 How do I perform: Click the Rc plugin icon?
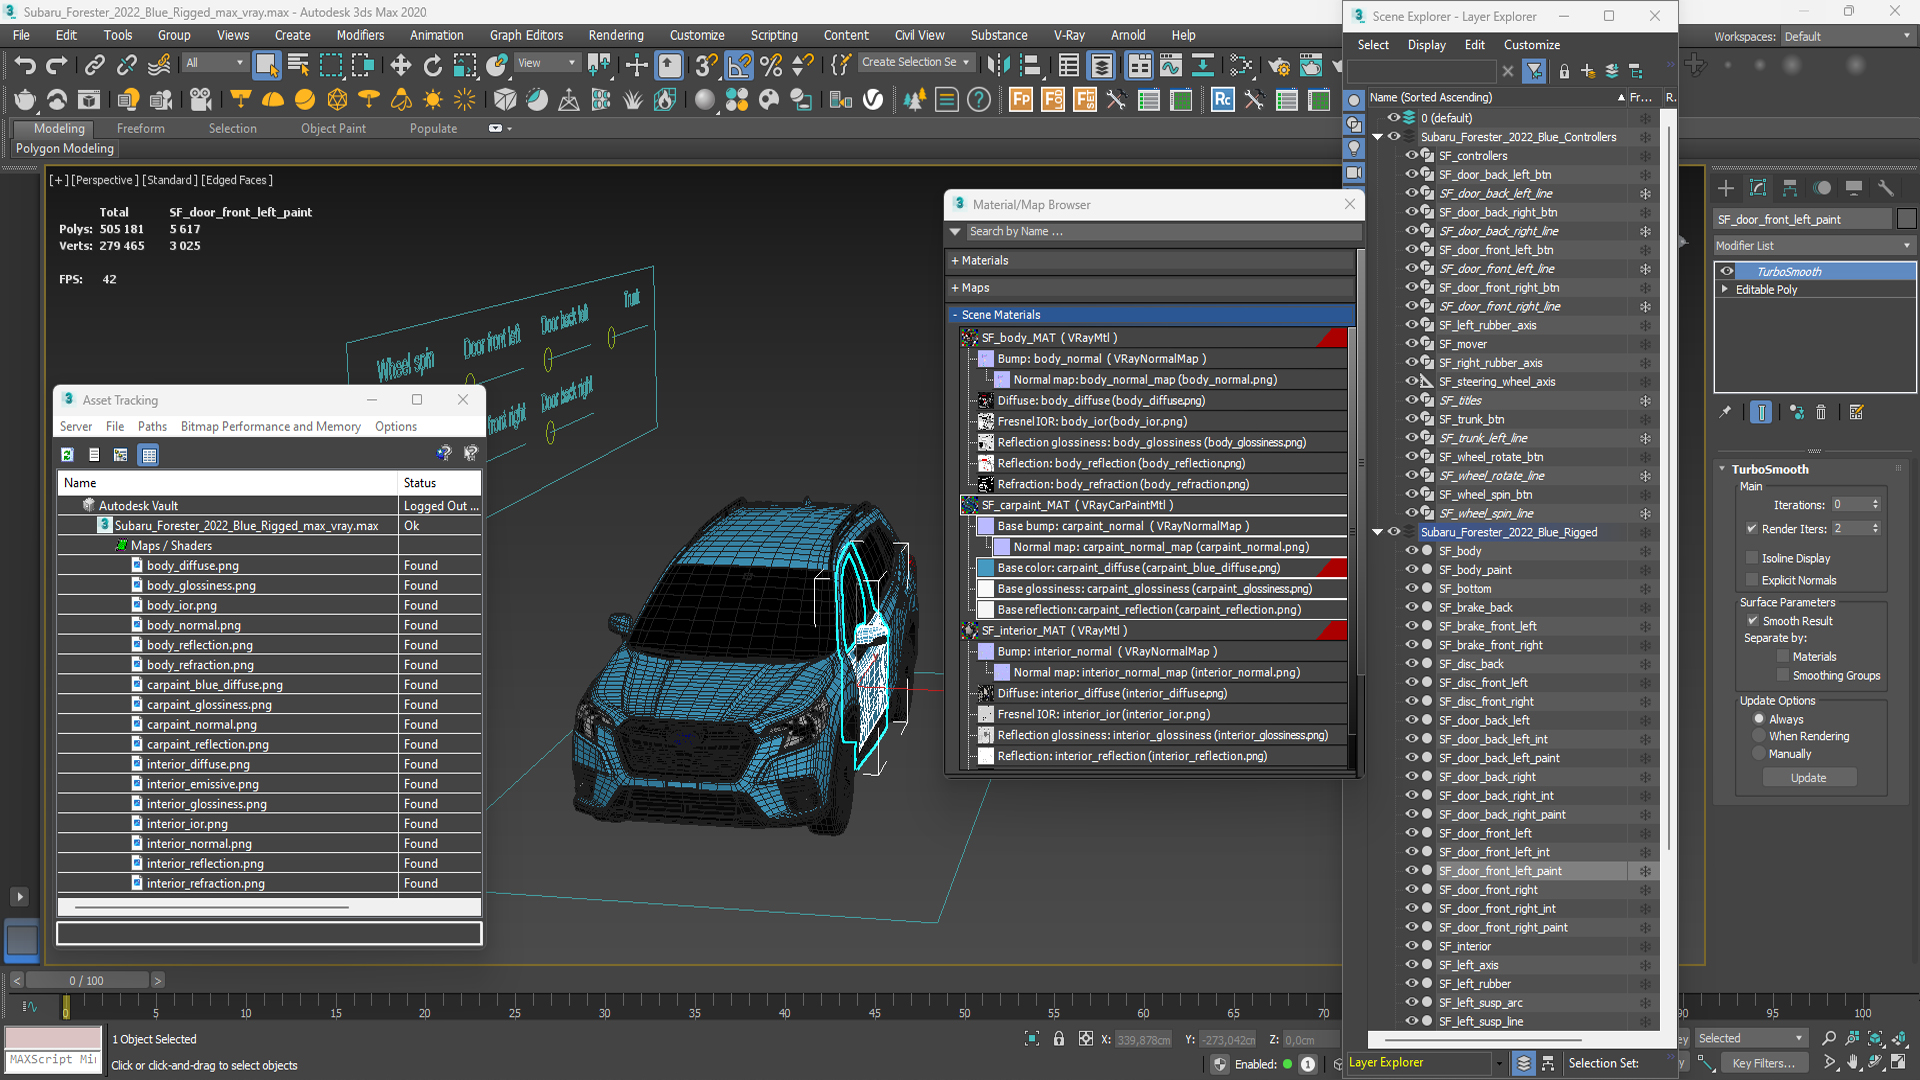pyautogui.click(x=1222, y=100)
